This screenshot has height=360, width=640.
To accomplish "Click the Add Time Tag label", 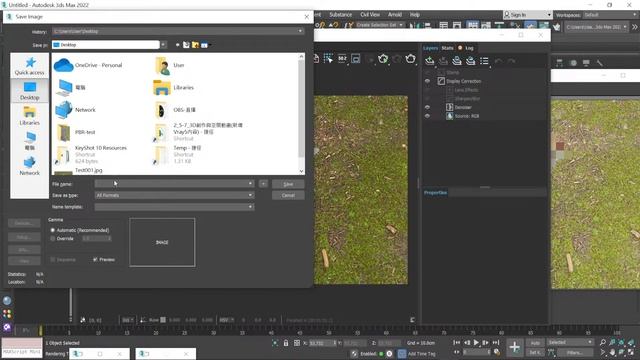I will point(422,353).
